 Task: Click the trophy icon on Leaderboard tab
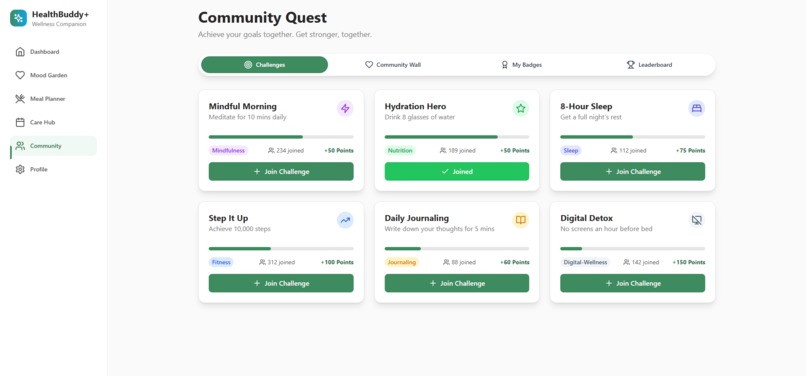pos(631,65)
